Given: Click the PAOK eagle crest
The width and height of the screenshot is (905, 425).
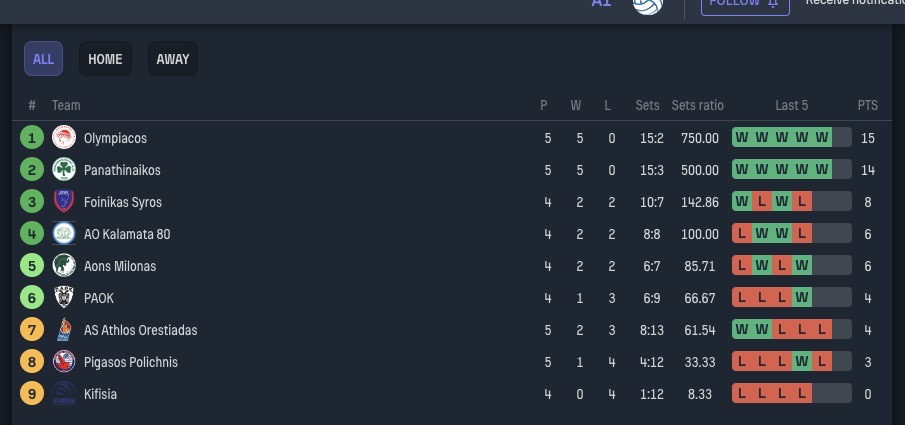Looking at the screenshot, I should (64, 298).
